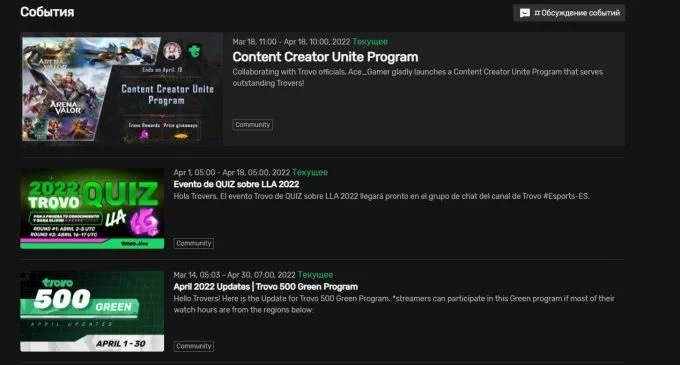
Task: Click the description starting 'Collaborating with Trovo officials'
Action: tap(418, 77)
